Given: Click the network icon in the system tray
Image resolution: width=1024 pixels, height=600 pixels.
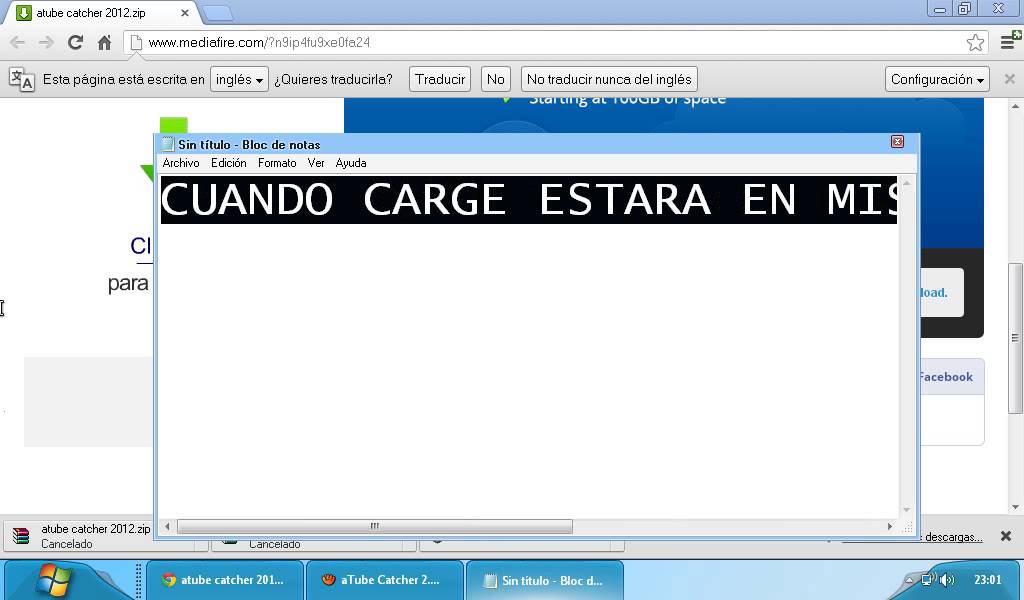Looking at the screenshot, I should coord(928,580).
